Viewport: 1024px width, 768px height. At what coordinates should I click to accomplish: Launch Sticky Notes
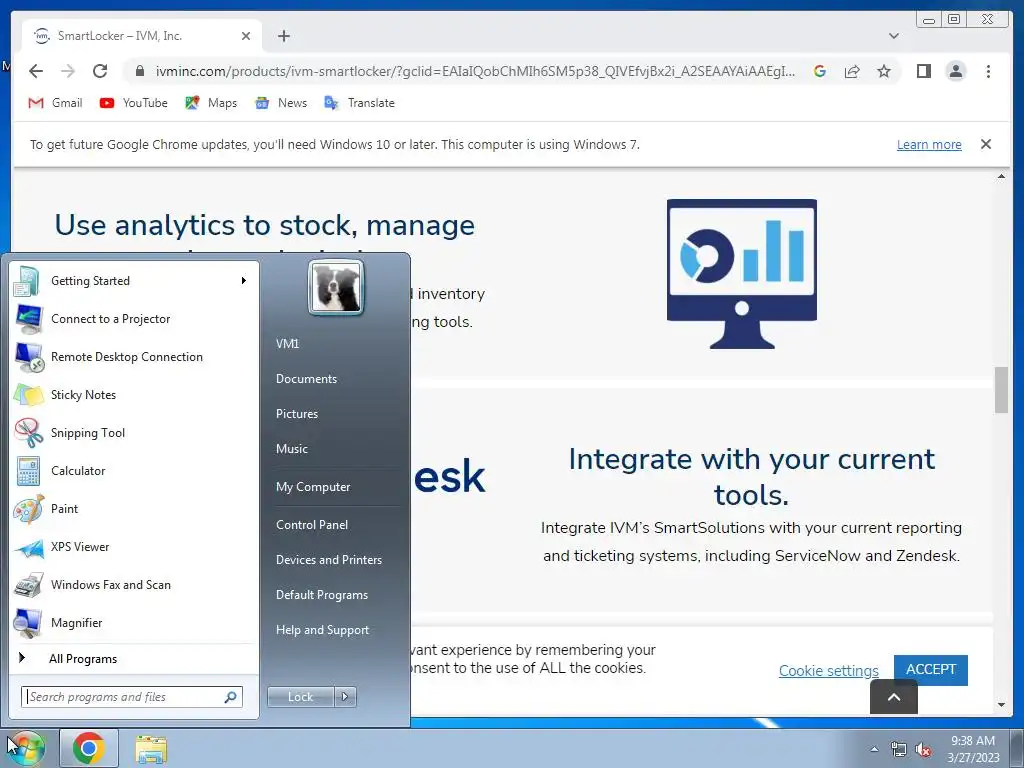point(134,394)
